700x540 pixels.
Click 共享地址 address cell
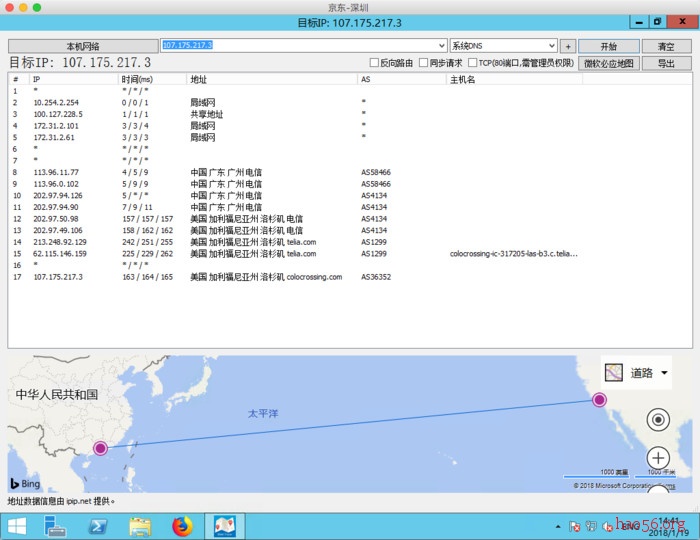206,114
